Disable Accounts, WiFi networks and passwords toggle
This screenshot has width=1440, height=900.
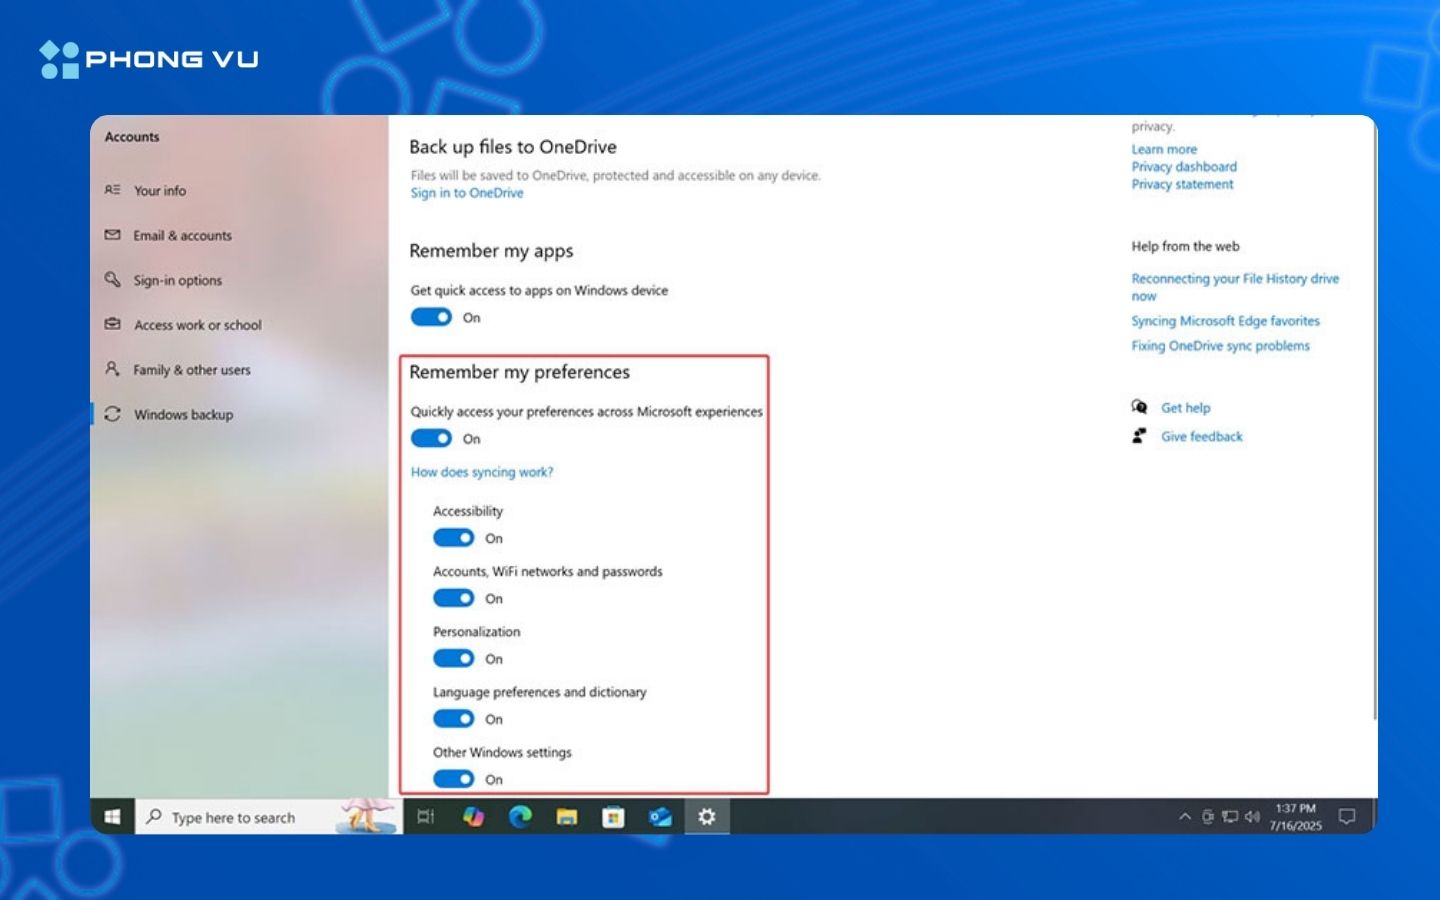453,598
